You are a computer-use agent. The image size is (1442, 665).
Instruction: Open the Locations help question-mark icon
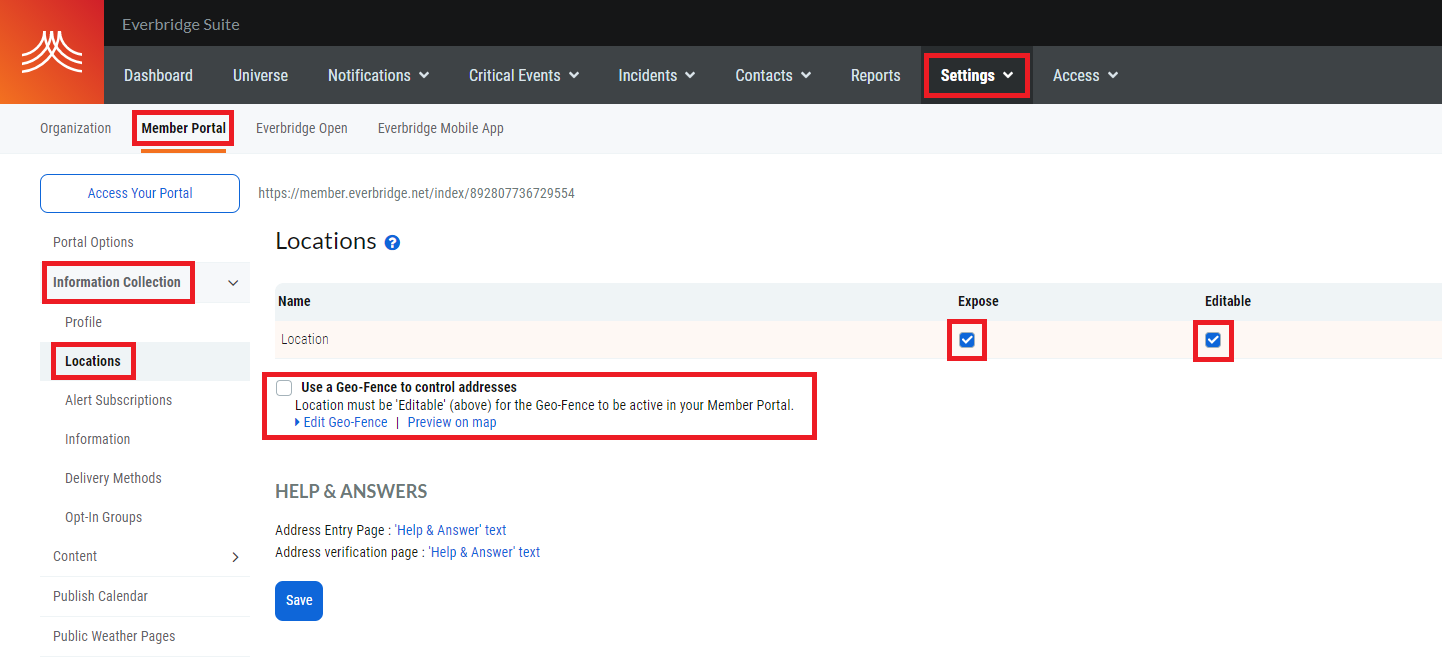coord(392,242)
